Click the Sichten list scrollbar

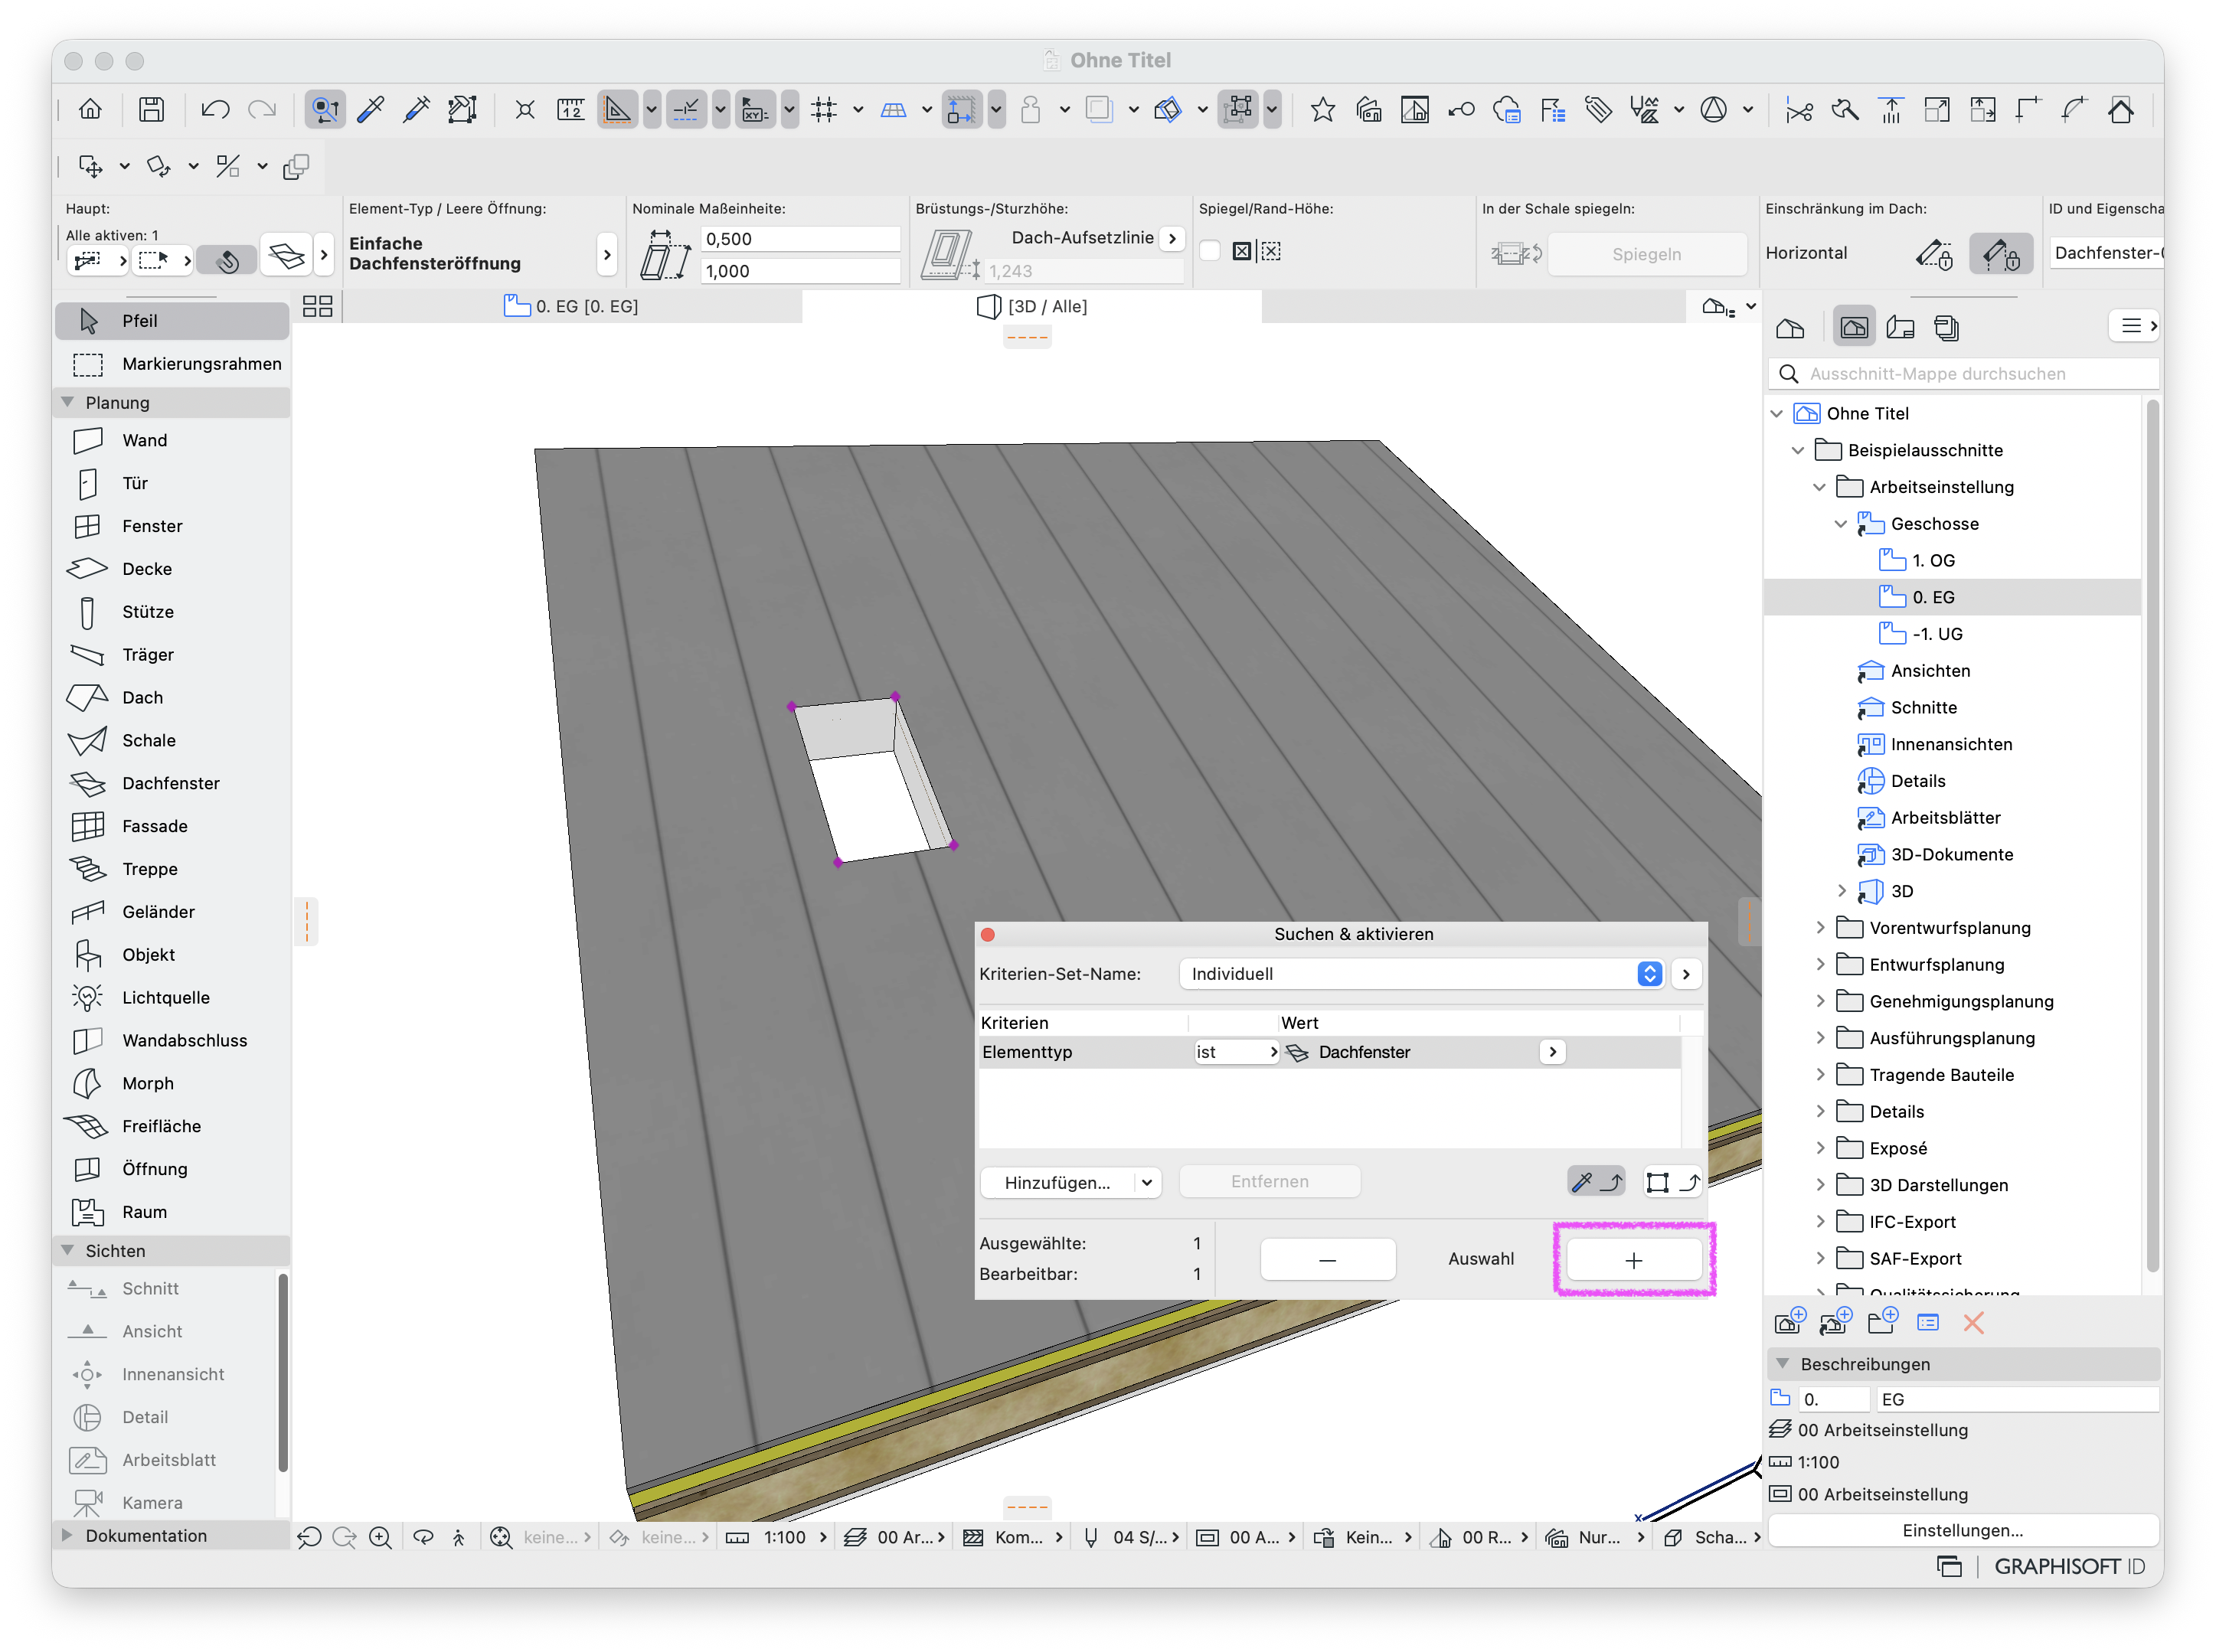283,1372
